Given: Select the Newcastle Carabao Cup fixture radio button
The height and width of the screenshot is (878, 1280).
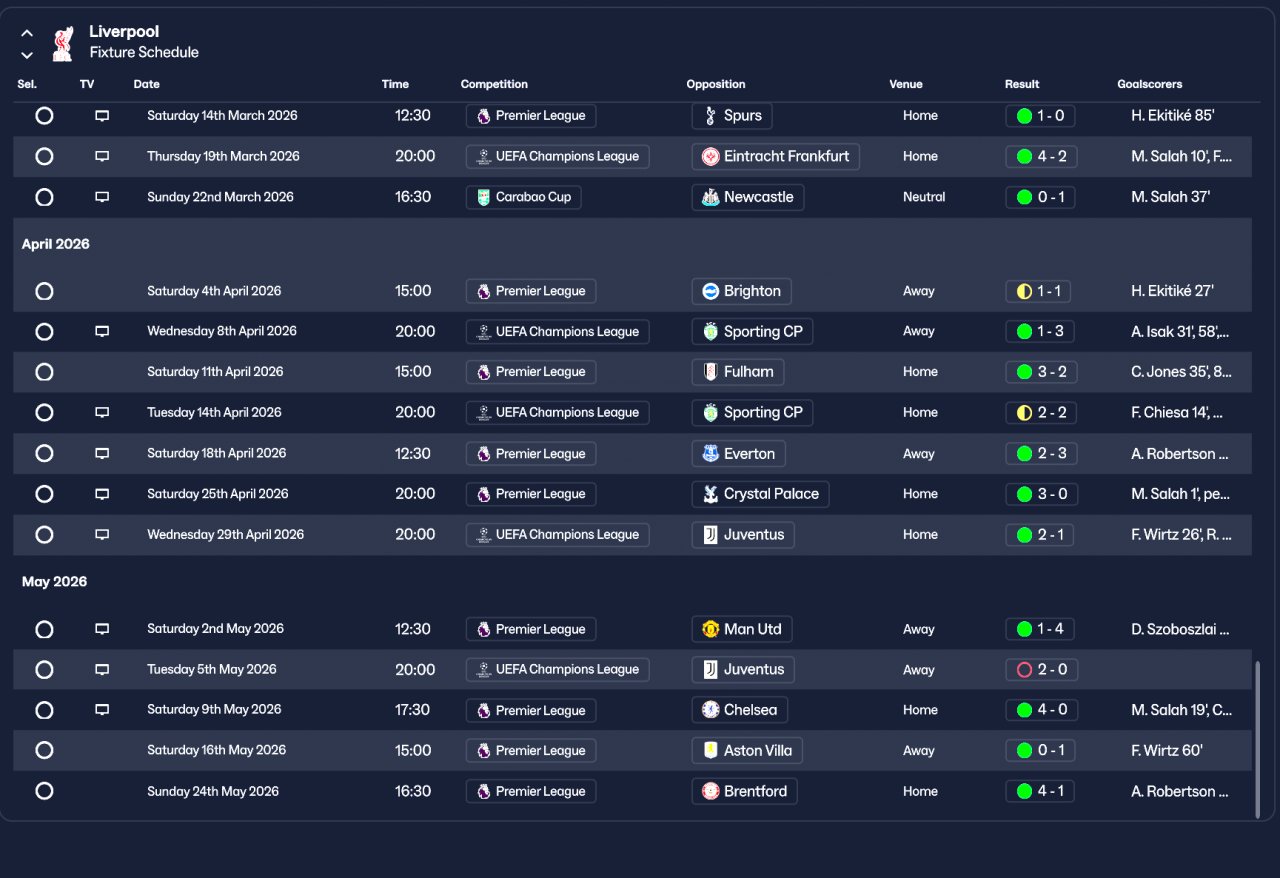Looking at the screenshot, I should (x=44, y=197).
